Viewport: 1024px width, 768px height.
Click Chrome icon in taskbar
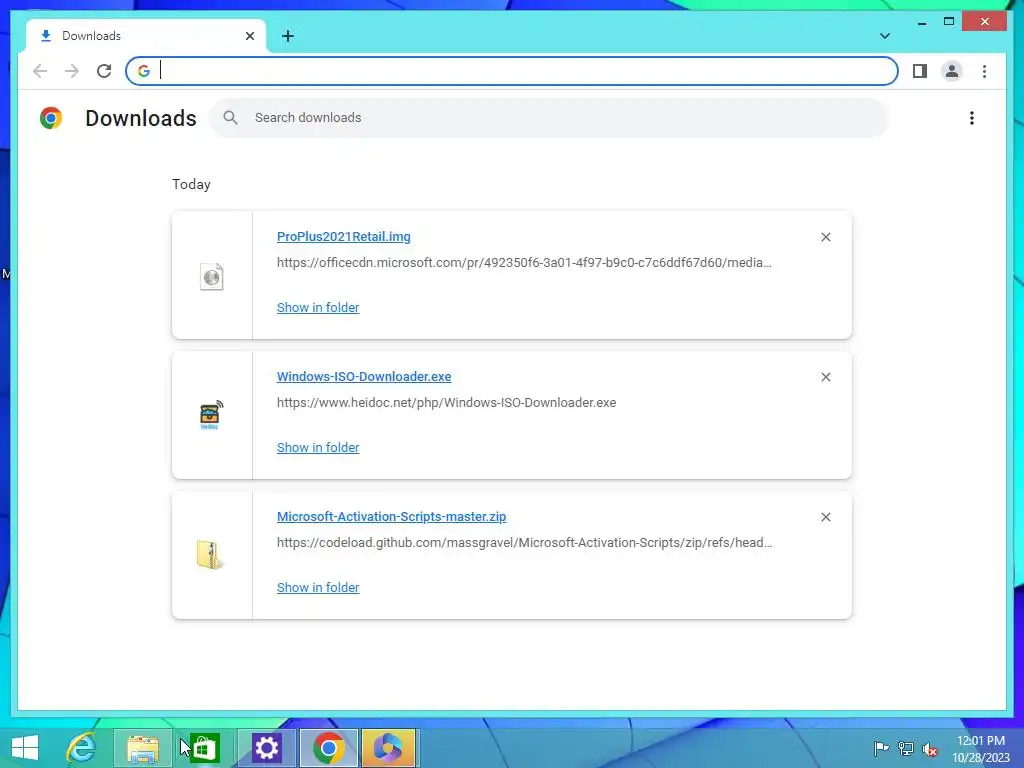[328, 748]
